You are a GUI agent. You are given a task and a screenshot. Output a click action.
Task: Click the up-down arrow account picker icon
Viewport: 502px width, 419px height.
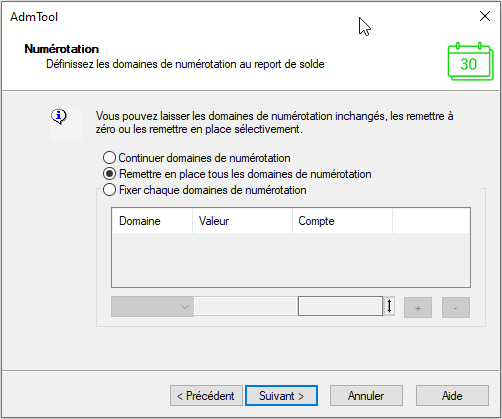click(x=389, y=306)
